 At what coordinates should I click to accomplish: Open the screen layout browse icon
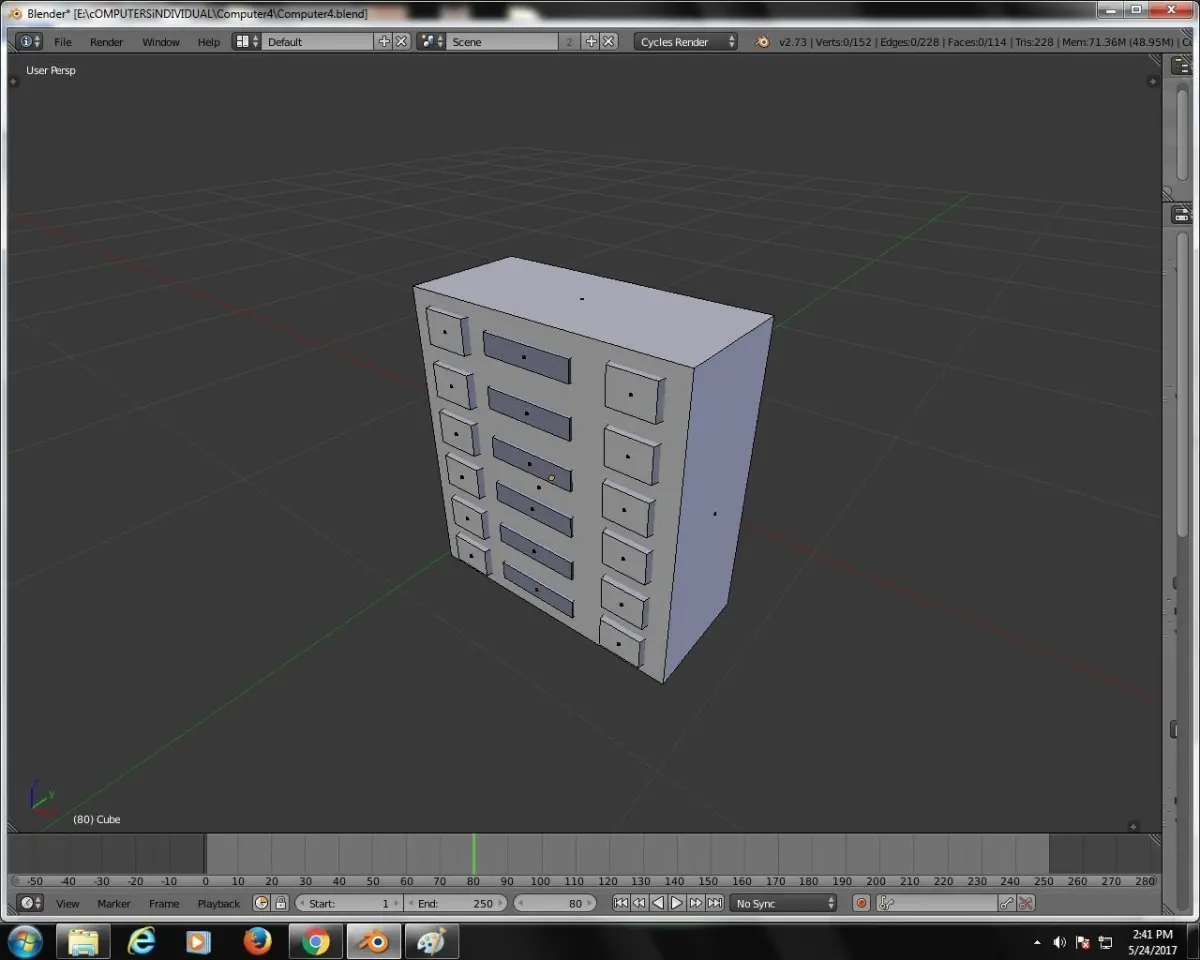pos(247,42)
